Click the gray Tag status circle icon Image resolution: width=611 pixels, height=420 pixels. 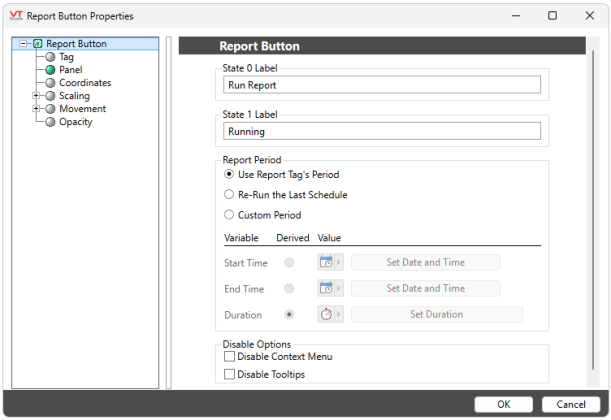pyautogui.click(x=50, y=57)
